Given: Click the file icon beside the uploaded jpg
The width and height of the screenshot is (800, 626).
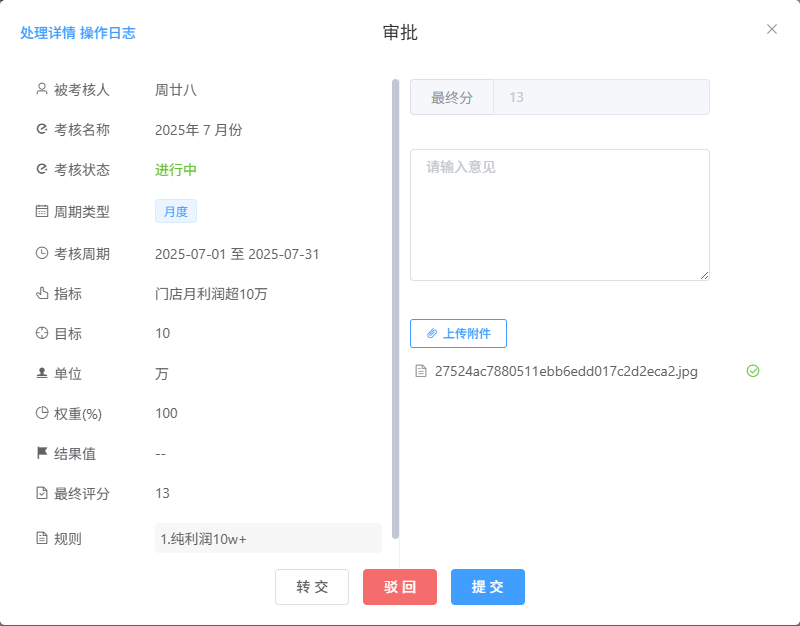Looking at the screenshot, I should [x=421, y=371].
